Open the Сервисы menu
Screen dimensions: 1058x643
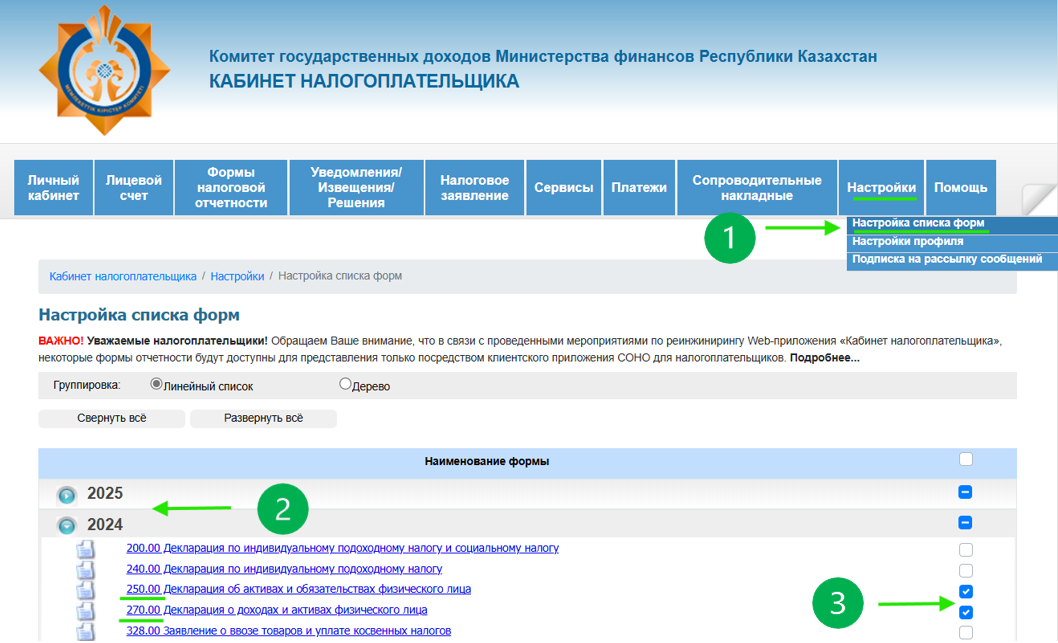[x=563, y=188]
